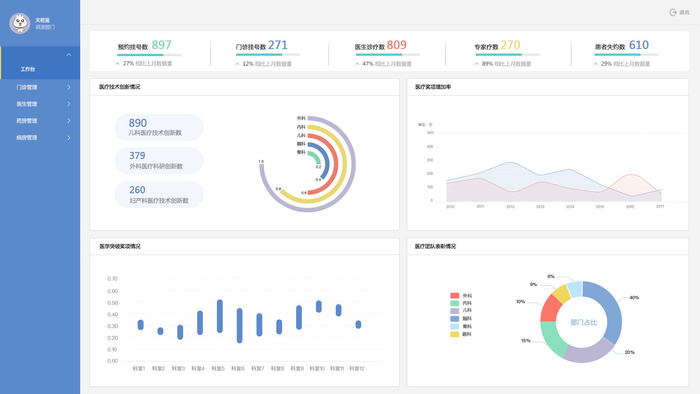Expand the 医生管理 menu chevron
This screenshot has height=394, width=700.
(x=69, y=104)
